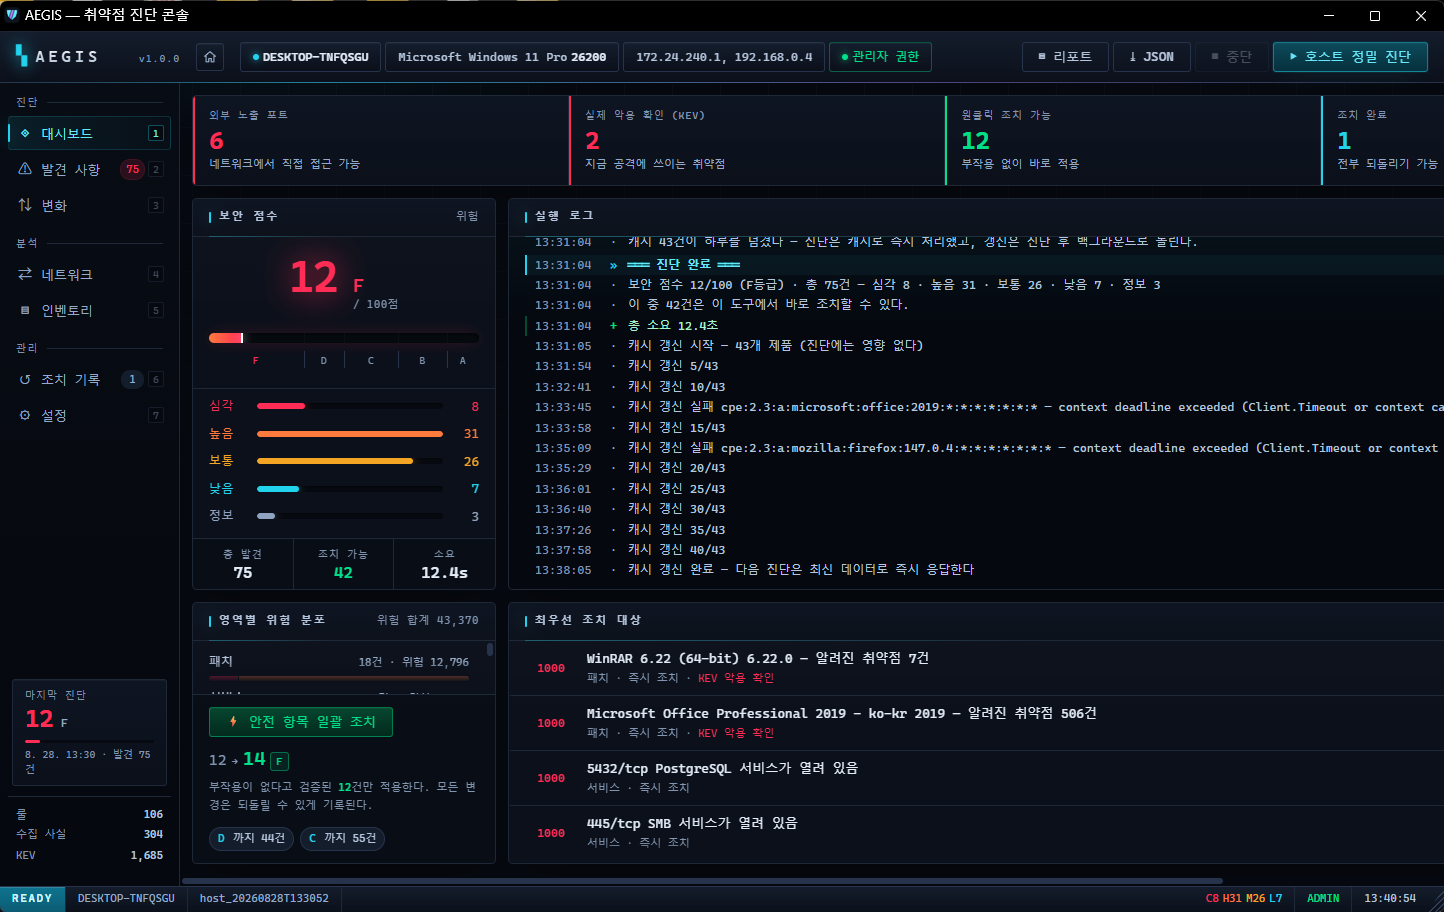Open the Microsoft Office Professional 2019 item
This screenshot has width=1444, height=912.
click(976, 723)
